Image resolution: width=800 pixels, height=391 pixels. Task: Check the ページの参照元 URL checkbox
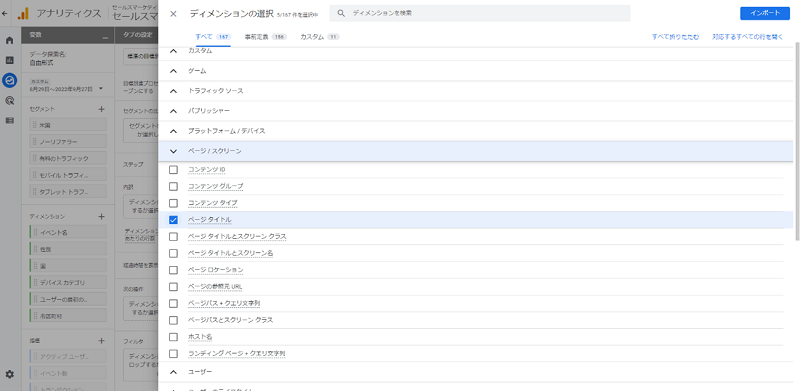(173, 286)
